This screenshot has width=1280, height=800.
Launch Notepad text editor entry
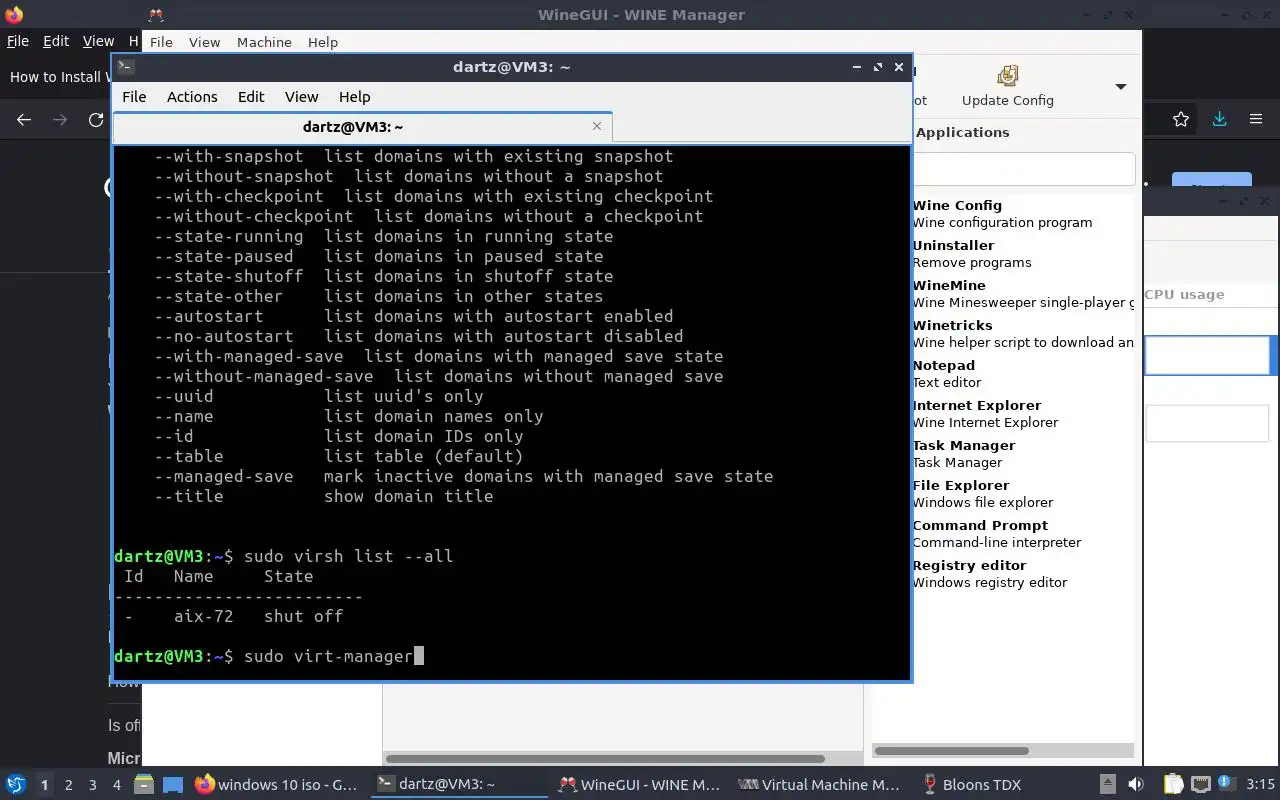pyautogui.click(x=1023, y=374)
